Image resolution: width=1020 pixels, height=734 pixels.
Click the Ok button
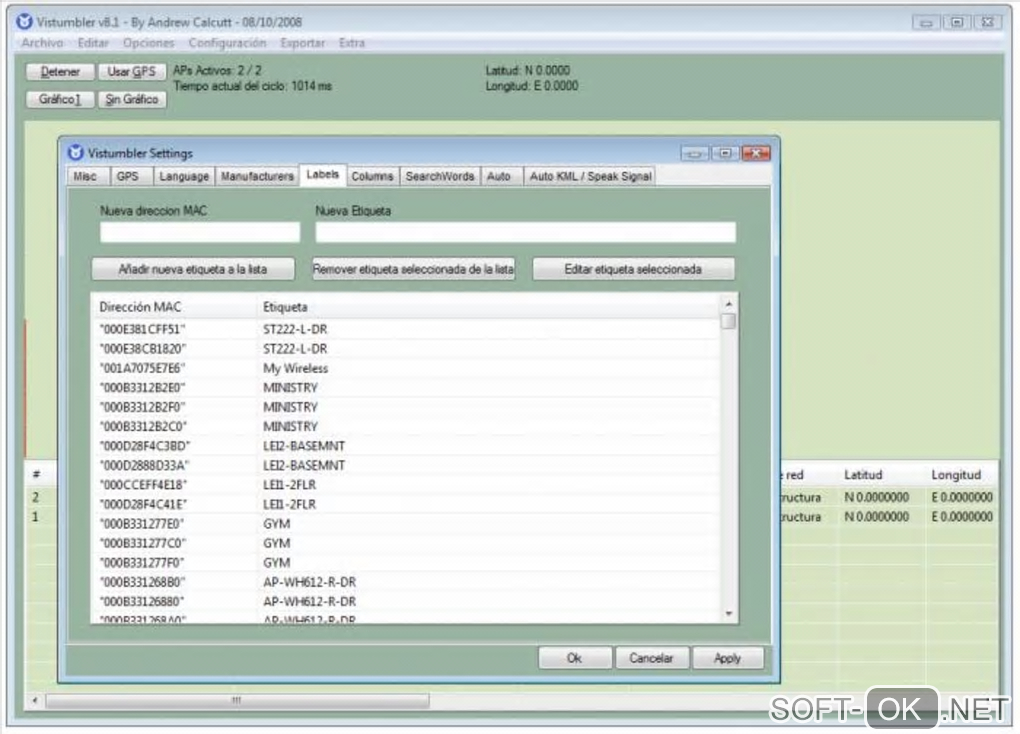point(575,659)
